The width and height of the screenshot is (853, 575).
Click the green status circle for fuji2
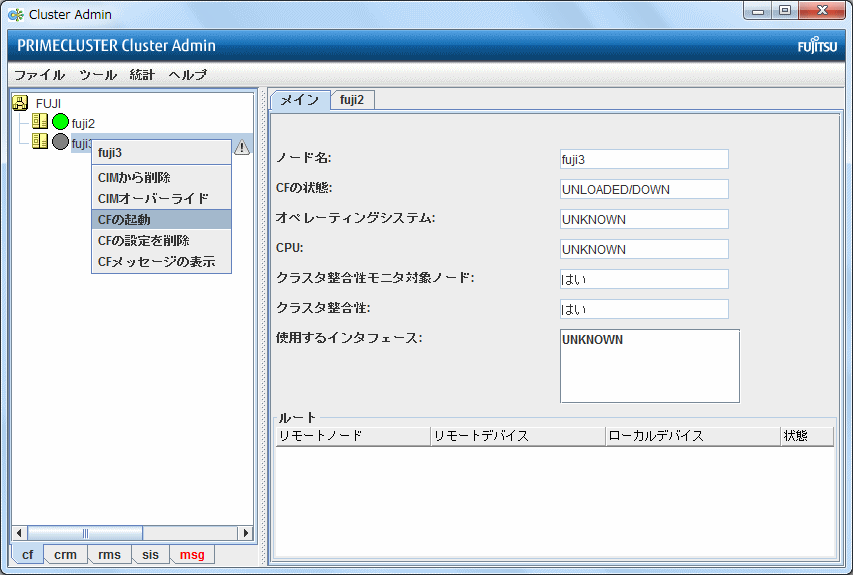60,122
